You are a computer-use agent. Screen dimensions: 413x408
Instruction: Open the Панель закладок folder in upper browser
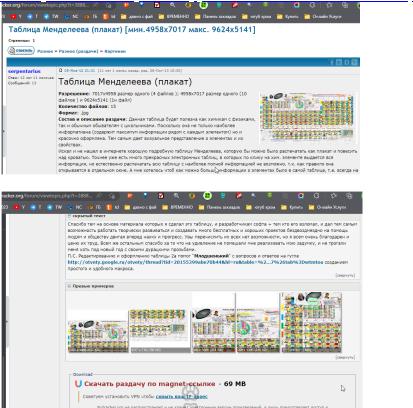215,16
